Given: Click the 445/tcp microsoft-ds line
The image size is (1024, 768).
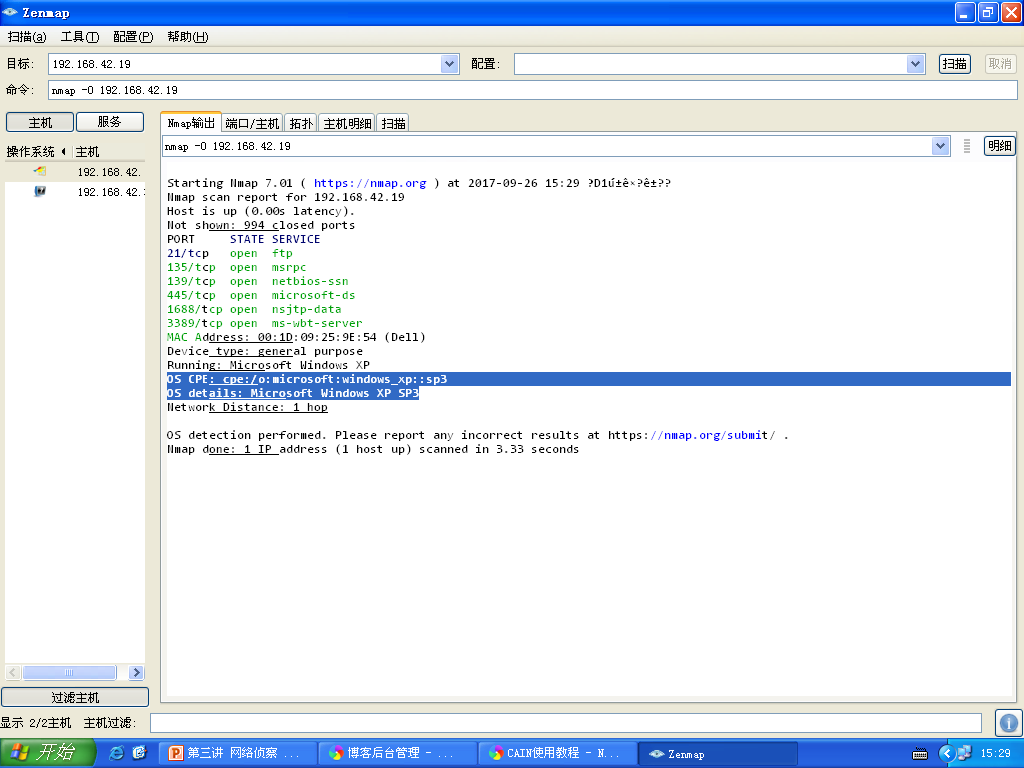Looking at the screenshot, I should [x=261, y=295].
